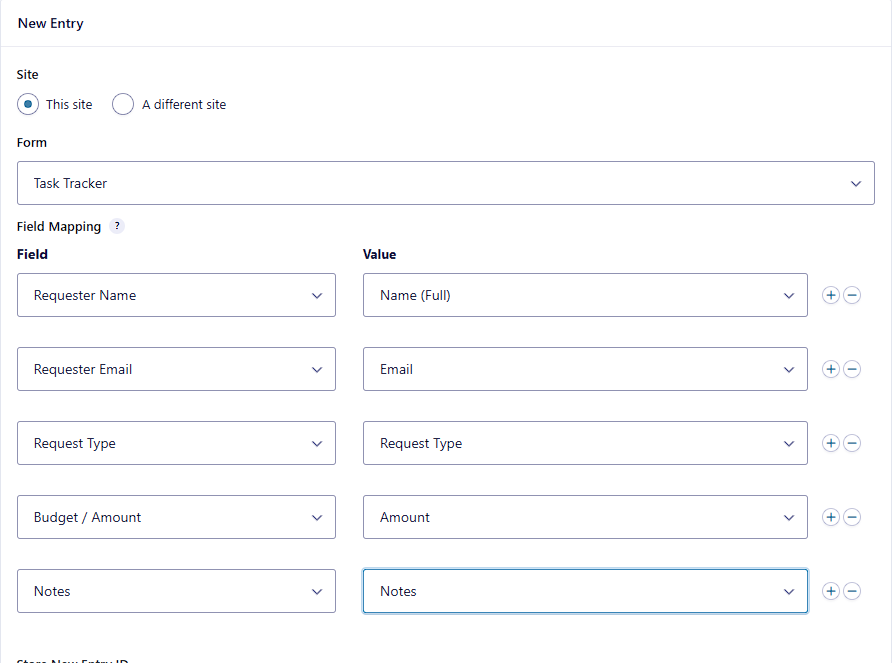This screenshot has width=892, height=663.
Task: Add a mapping row beneath Notes
Action: pos(831,591)
